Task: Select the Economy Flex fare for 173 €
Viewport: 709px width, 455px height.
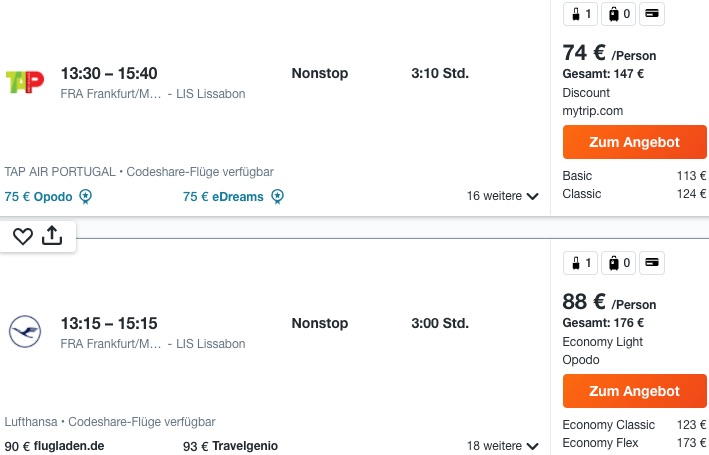Action: pos(634,442)
